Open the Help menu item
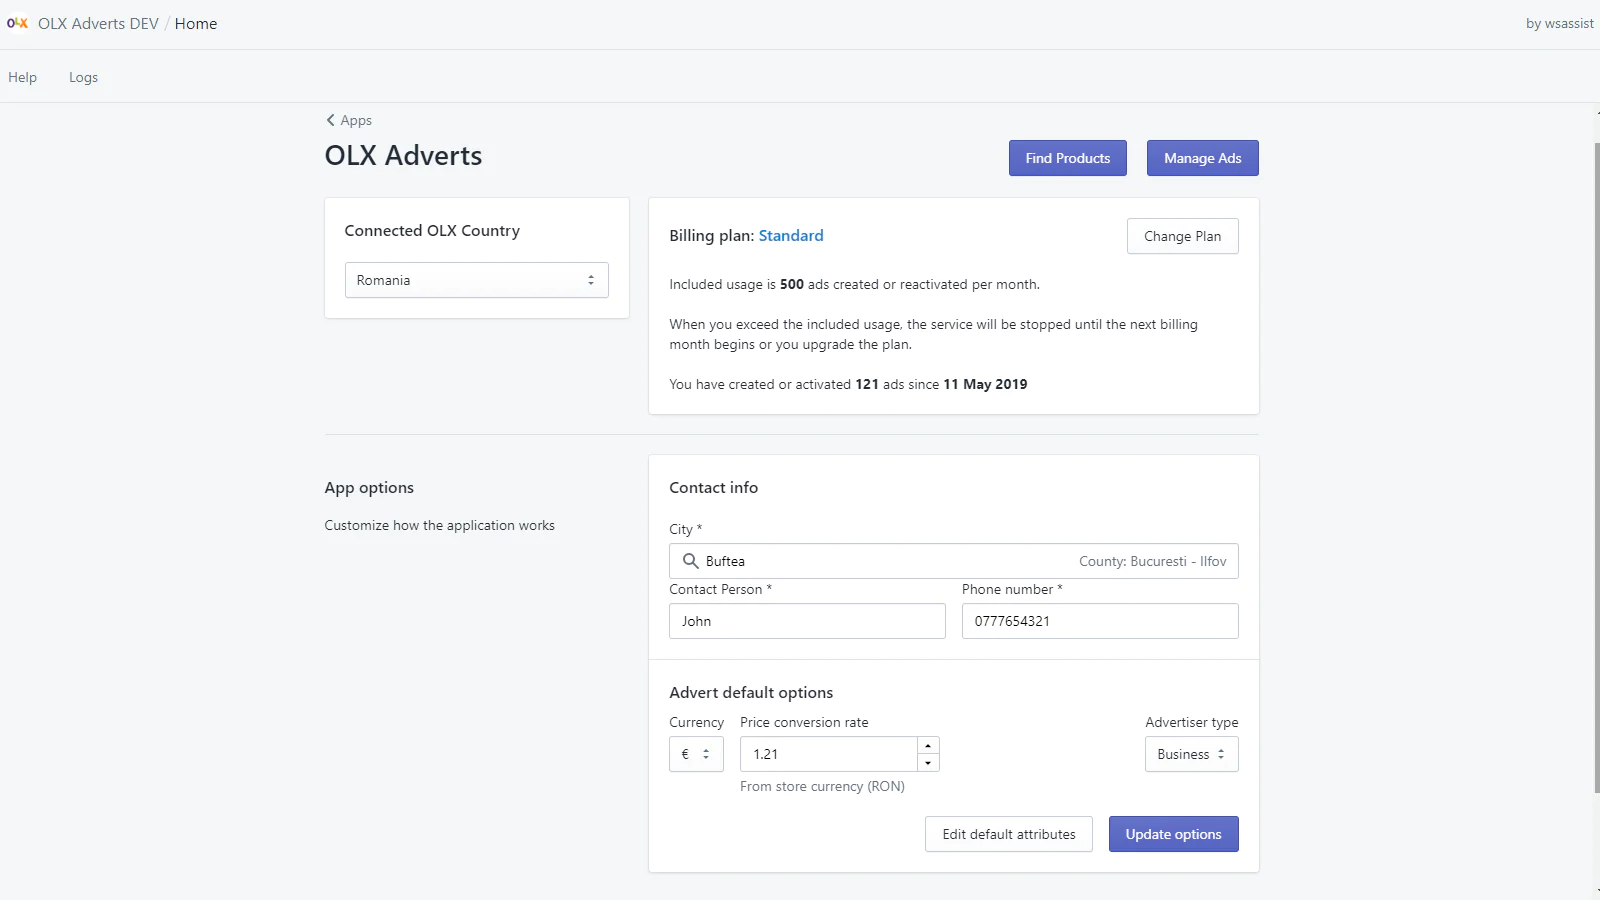The width and height of the screenshot is (1600, 900). 22,77
